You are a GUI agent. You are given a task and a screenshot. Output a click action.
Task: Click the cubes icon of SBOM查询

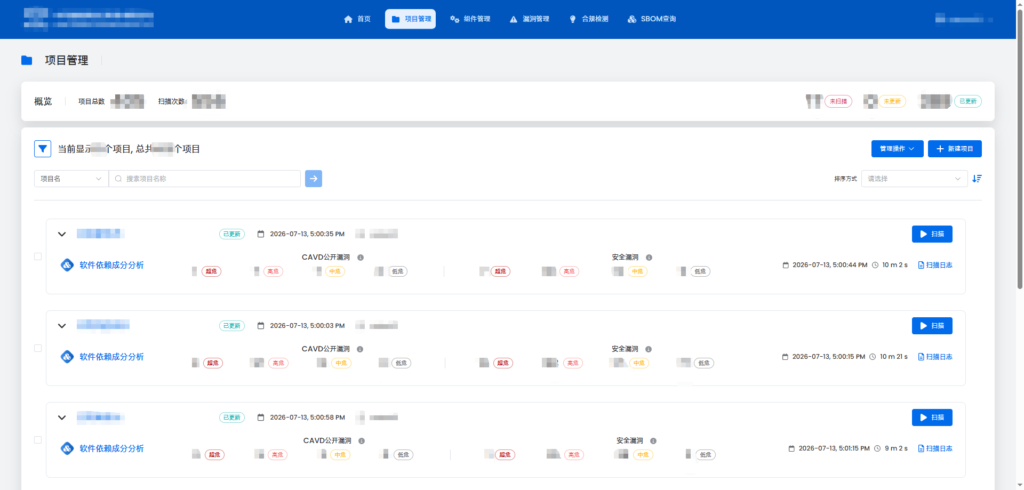click(632, 19)
